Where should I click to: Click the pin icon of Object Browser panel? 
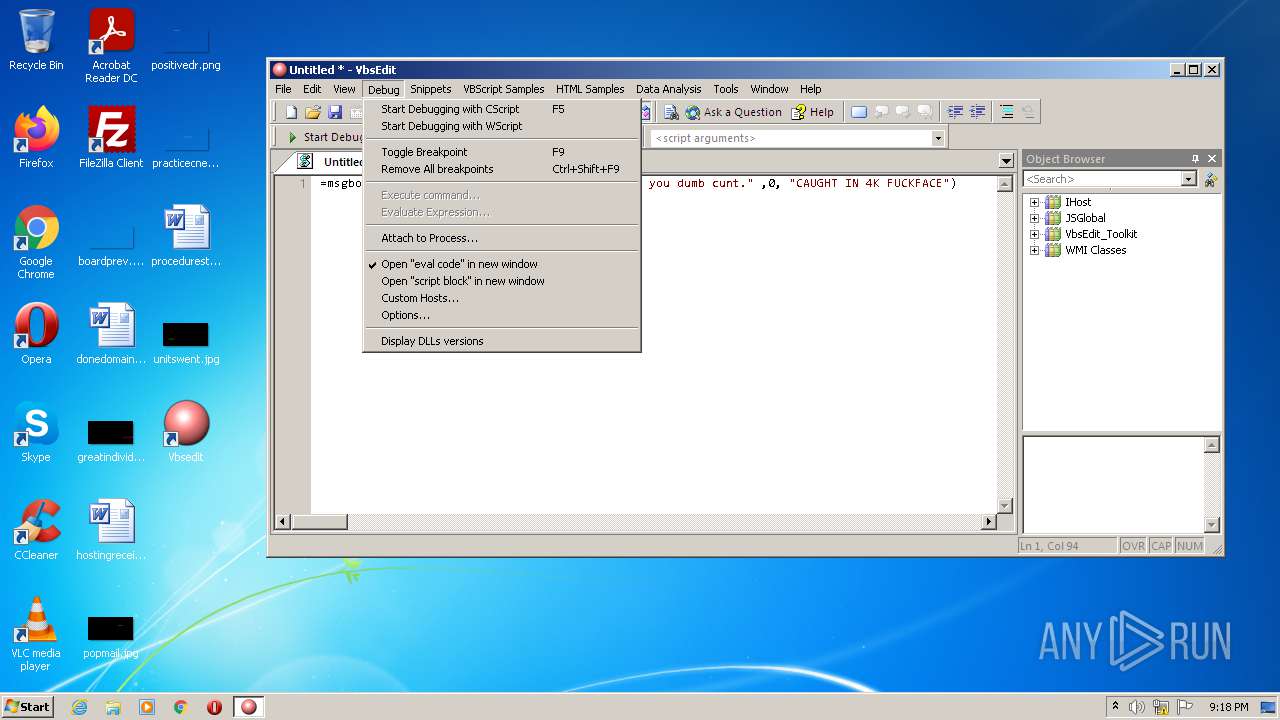[x=1194, y=159]
